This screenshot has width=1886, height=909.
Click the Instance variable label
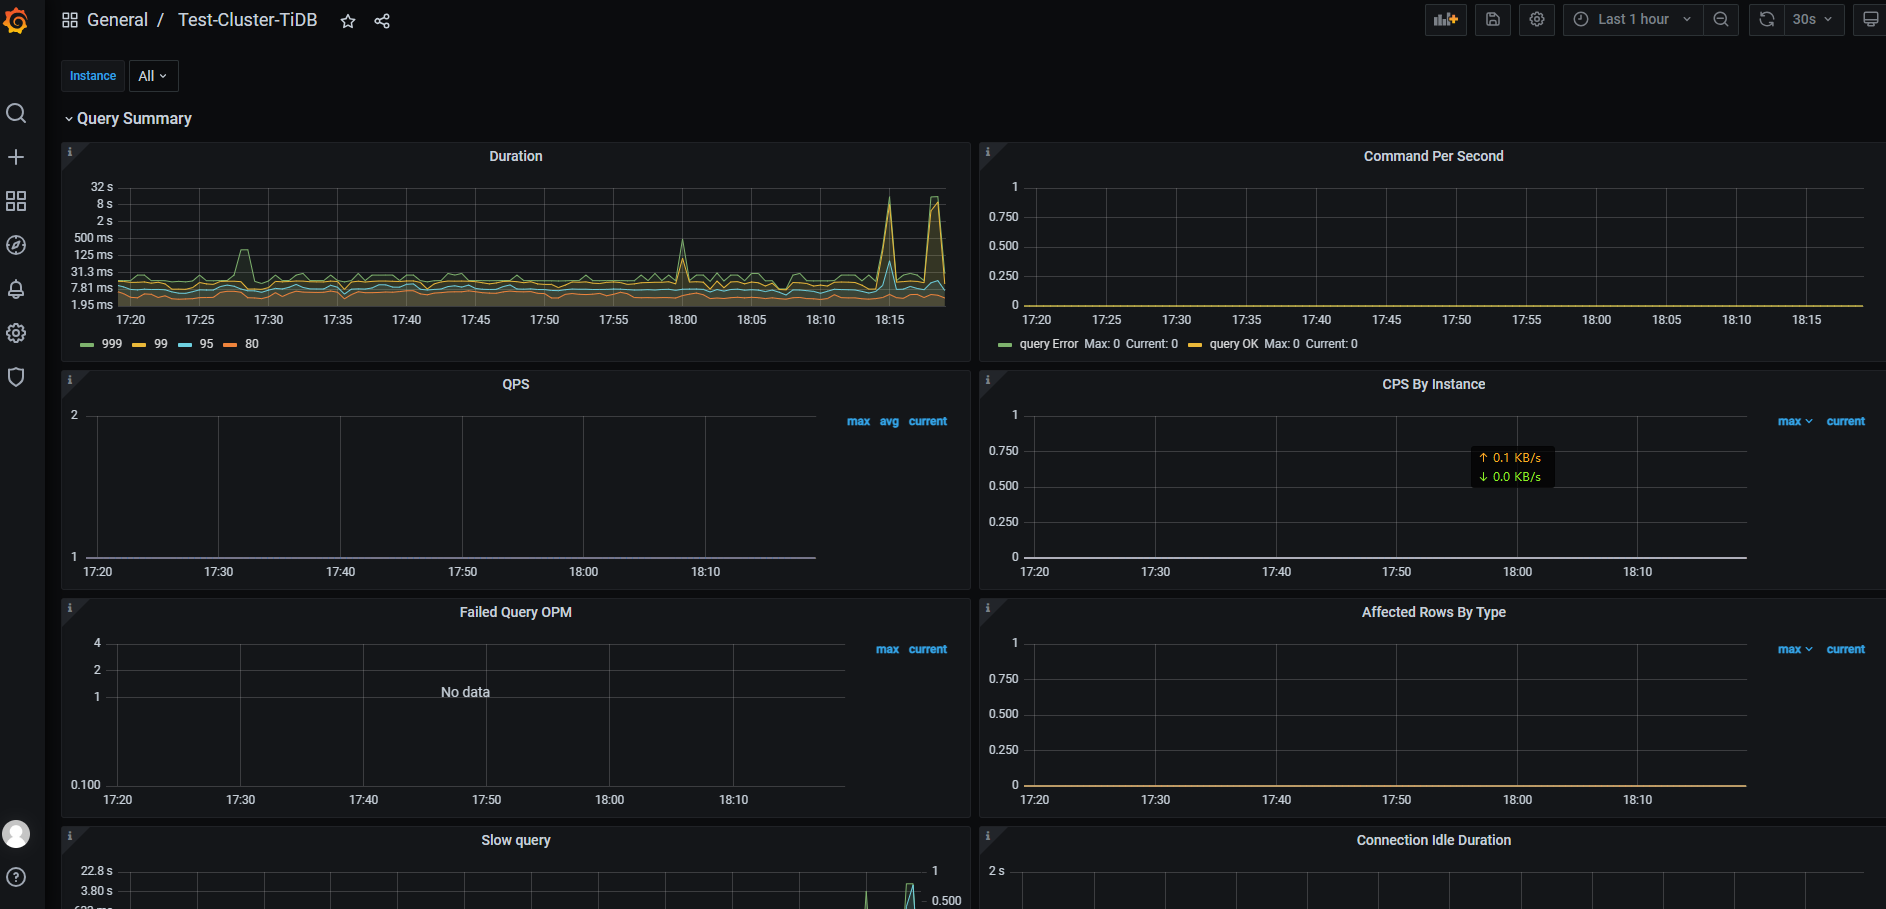coord(93,76)
